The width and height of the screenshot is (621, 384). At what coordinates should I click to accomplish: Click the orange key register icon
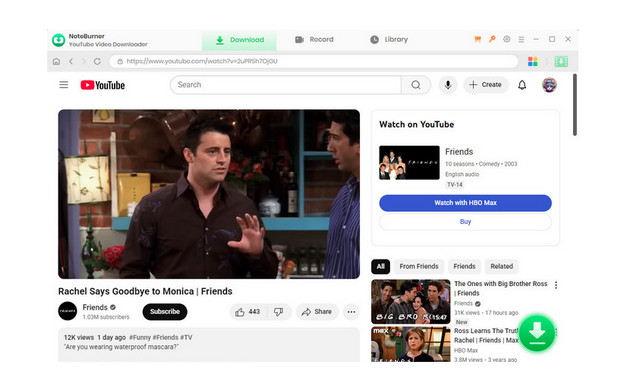coord(492,39)
